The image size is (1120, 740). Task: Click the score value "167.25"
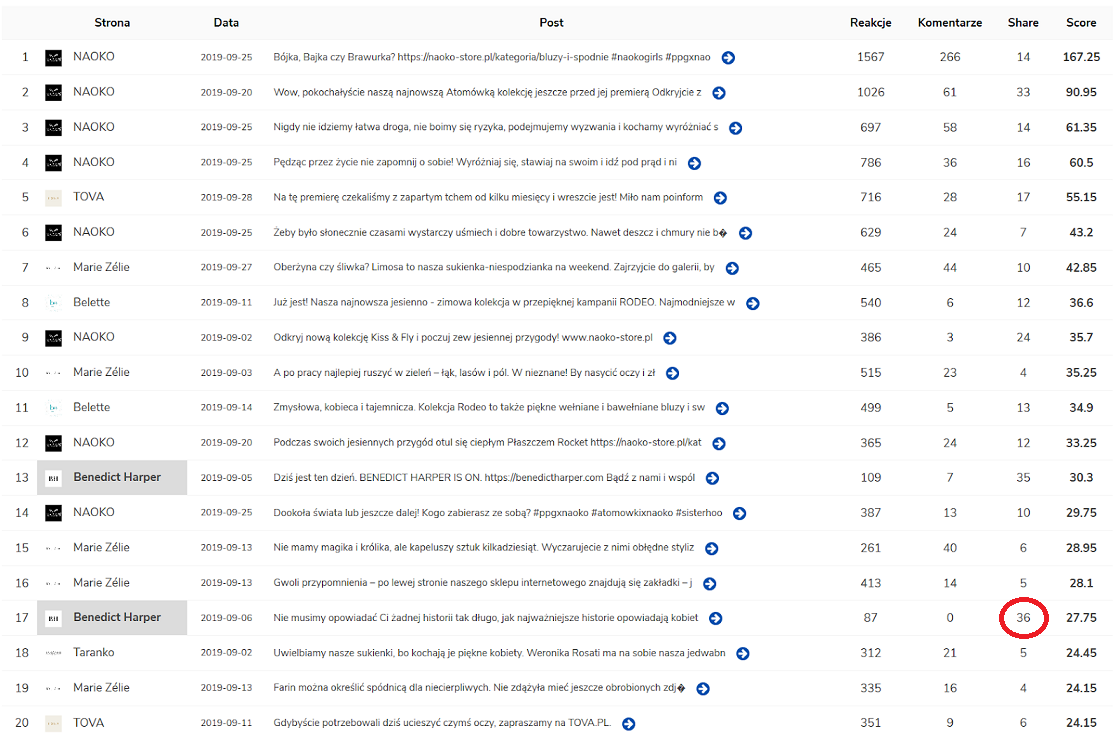(1081, 56)
